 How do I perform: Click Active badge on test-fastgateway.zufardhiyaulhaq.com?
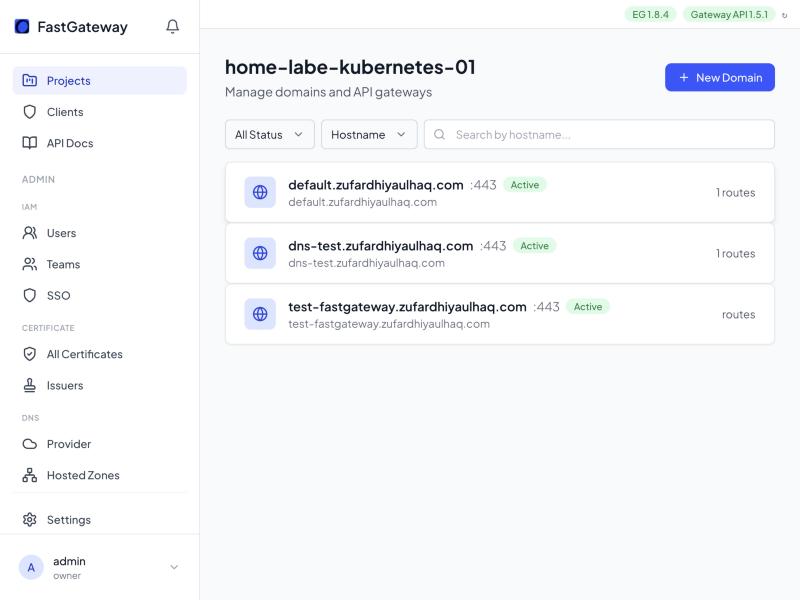click(x=588, y=307)
